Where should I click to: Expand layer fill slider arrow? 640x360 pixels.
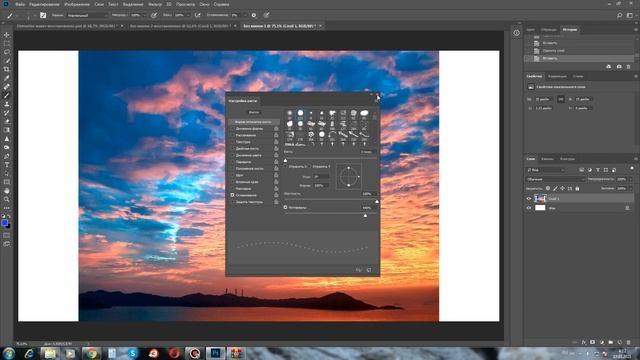630,189
